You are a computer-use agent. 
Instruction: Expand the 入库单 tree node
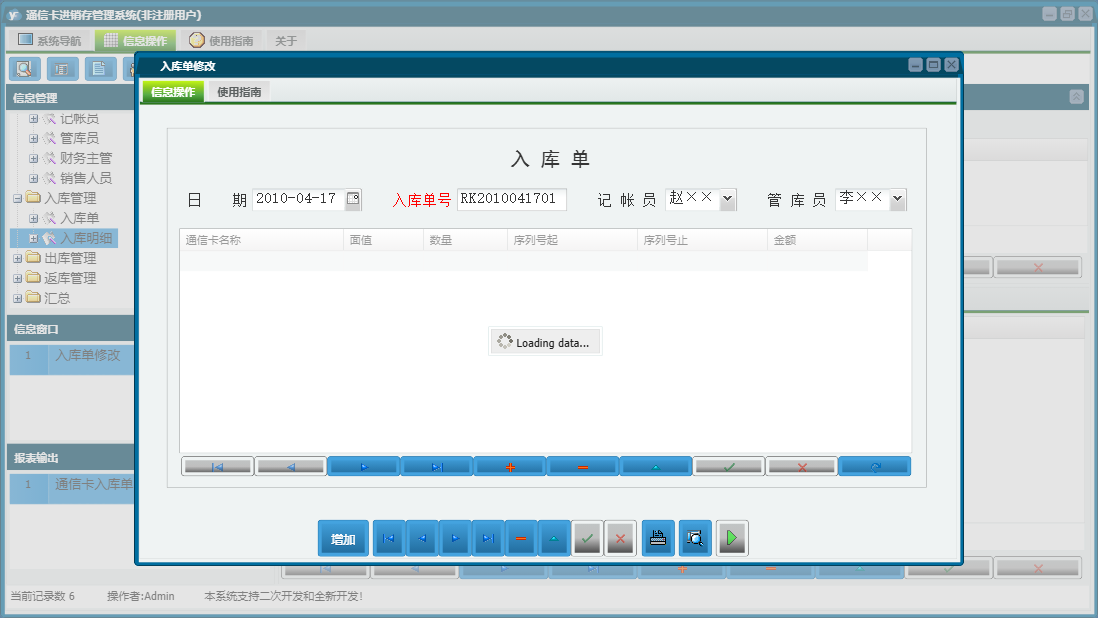(x=33, y=218)
